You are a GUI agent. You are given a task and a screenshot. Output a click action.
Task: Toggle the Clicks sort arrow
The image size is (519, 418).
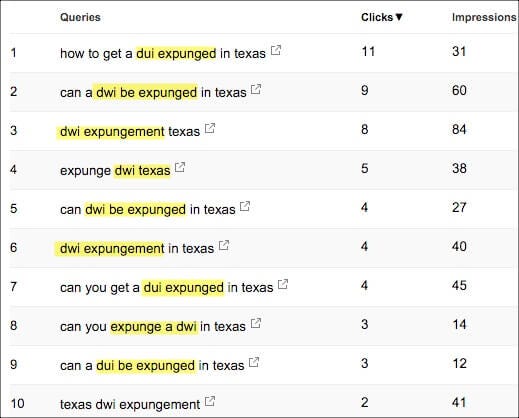click(399, 17)
